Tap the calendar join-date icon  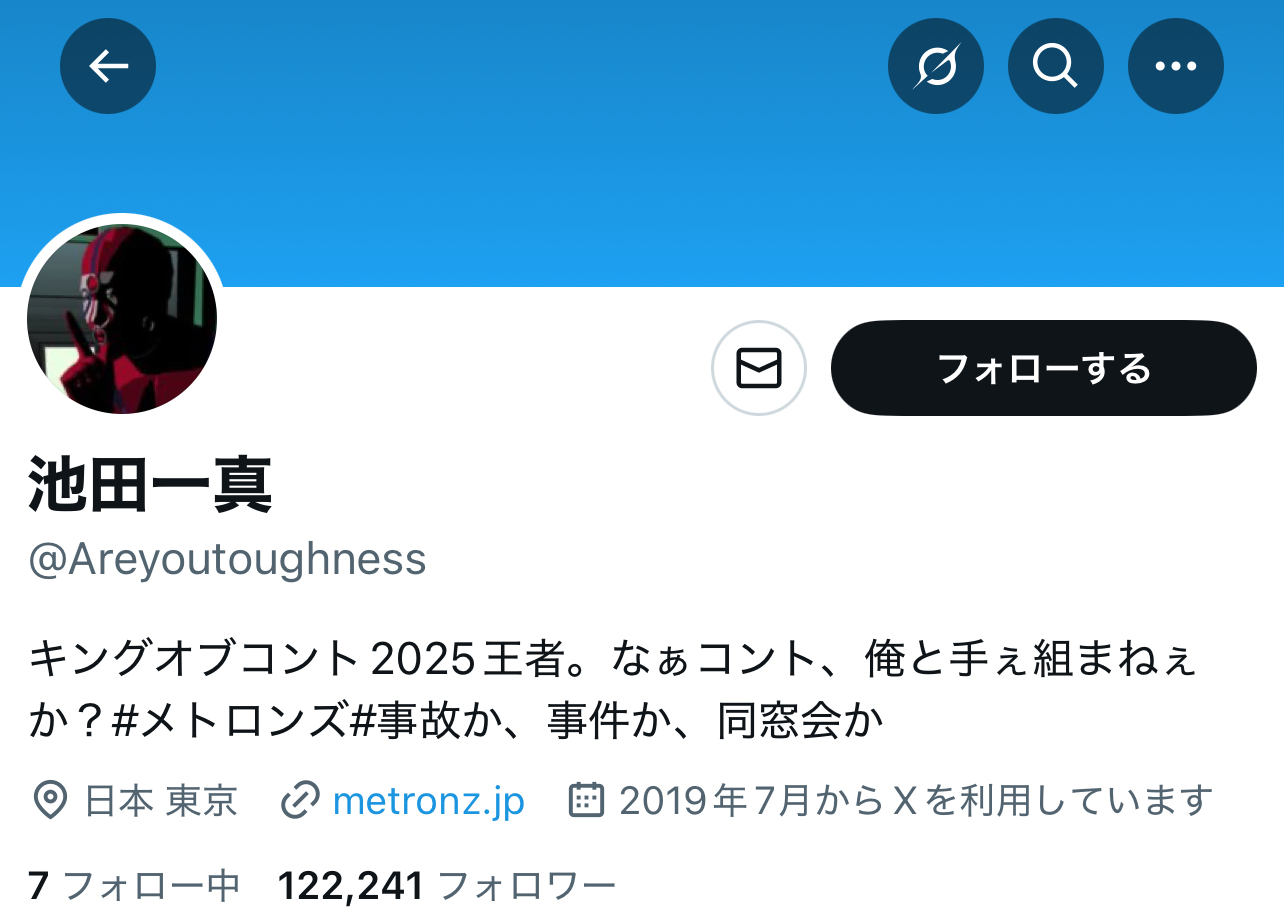click(586, 800)
